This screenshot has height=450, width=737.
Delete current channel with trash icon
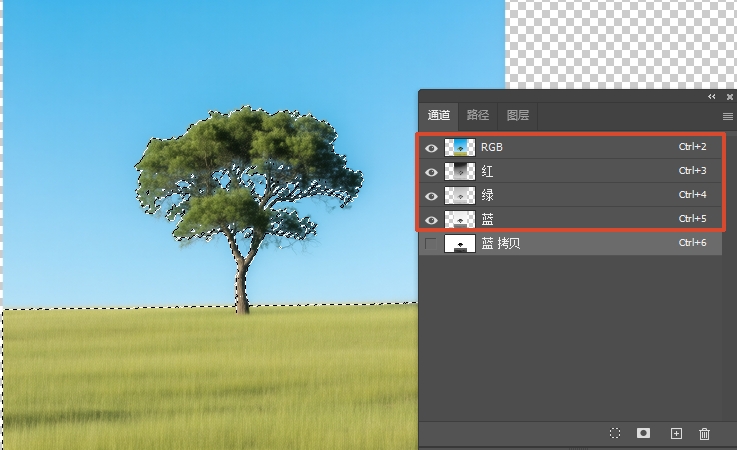(x=704, y=433)
